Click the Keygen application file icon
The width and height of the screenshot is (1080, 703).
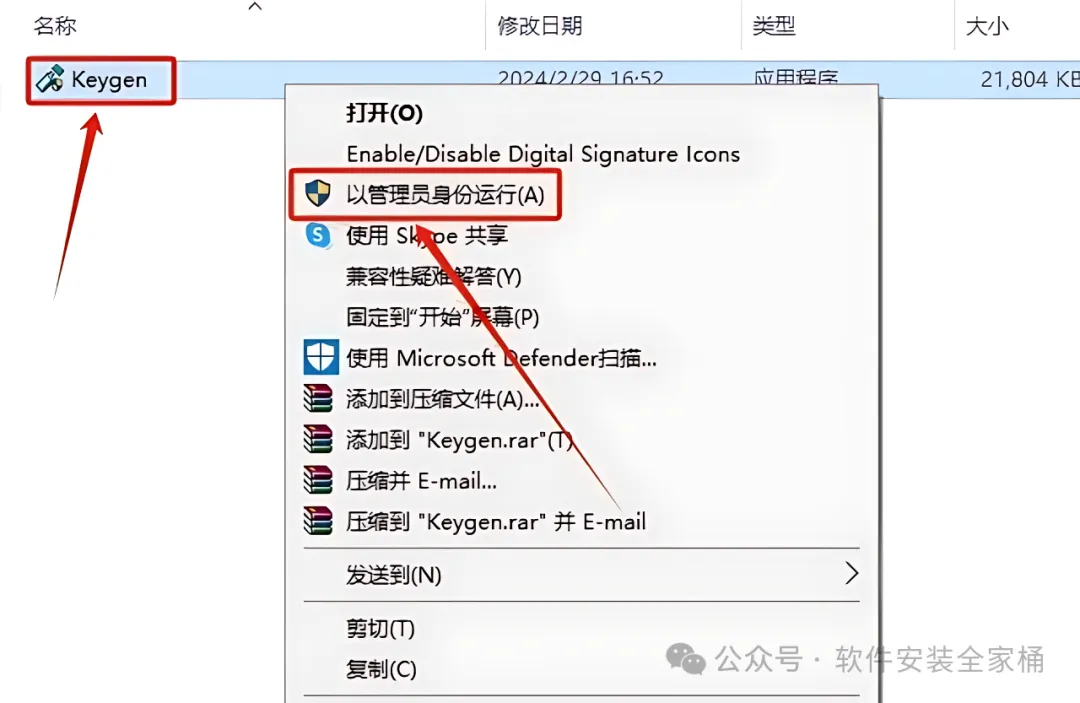click(x=50, y=80)
